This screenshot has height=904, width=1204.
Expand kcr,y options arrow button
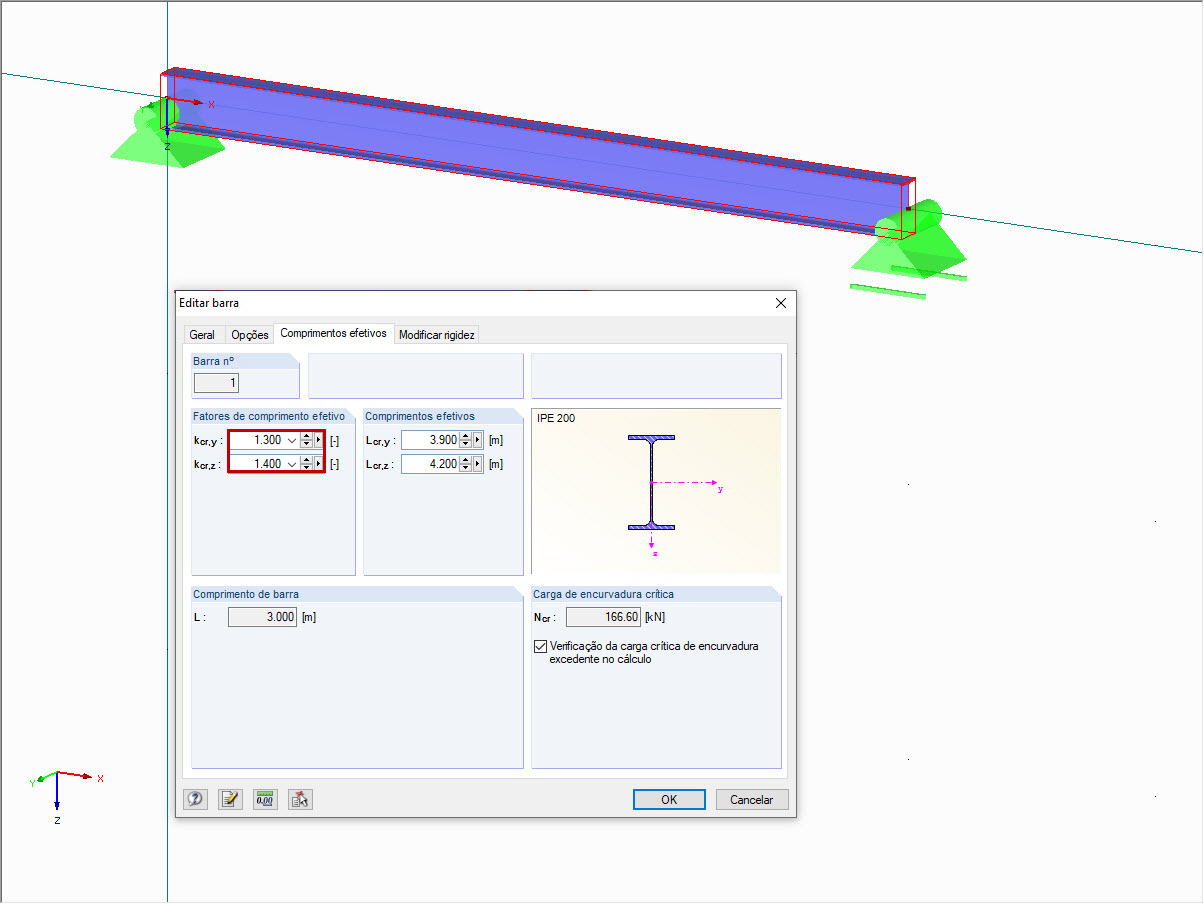pyautogui.click(x=319, y=440)
